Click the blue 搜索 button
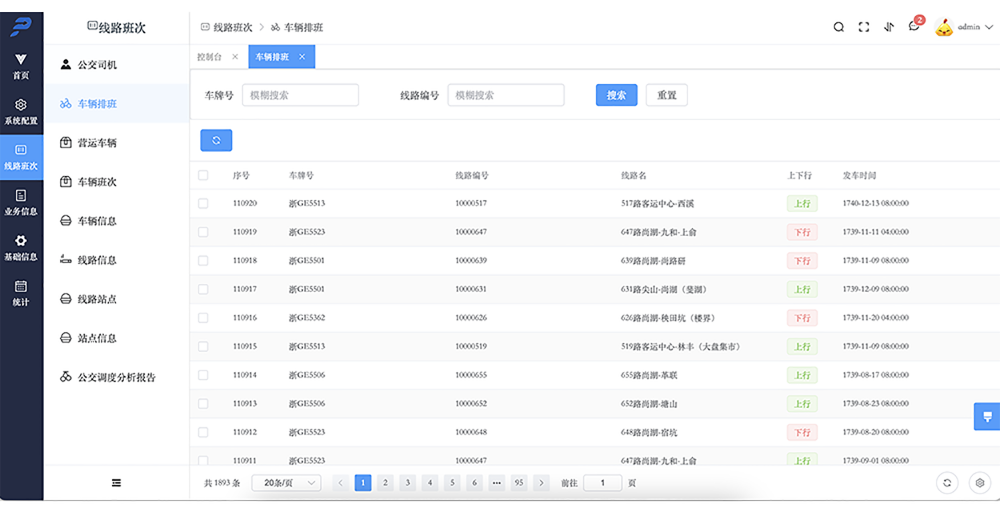Image resolution: width=1000 pixels, height=512 pixels. 616,95
